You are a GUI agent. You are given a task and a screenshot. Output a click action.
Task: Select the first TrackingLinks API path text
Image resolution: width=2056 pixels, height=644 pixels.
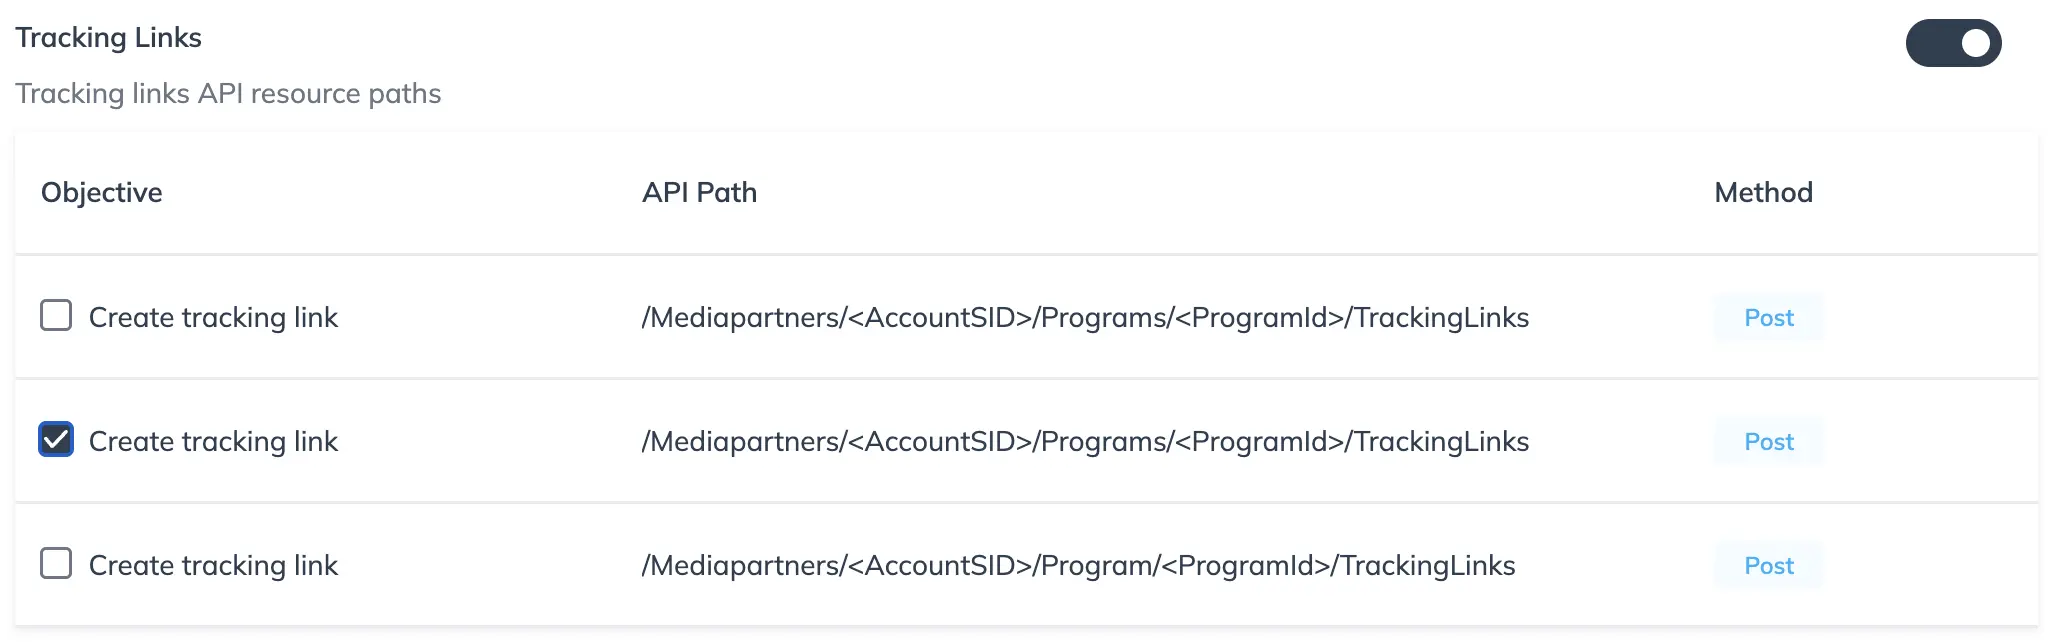1085,317
